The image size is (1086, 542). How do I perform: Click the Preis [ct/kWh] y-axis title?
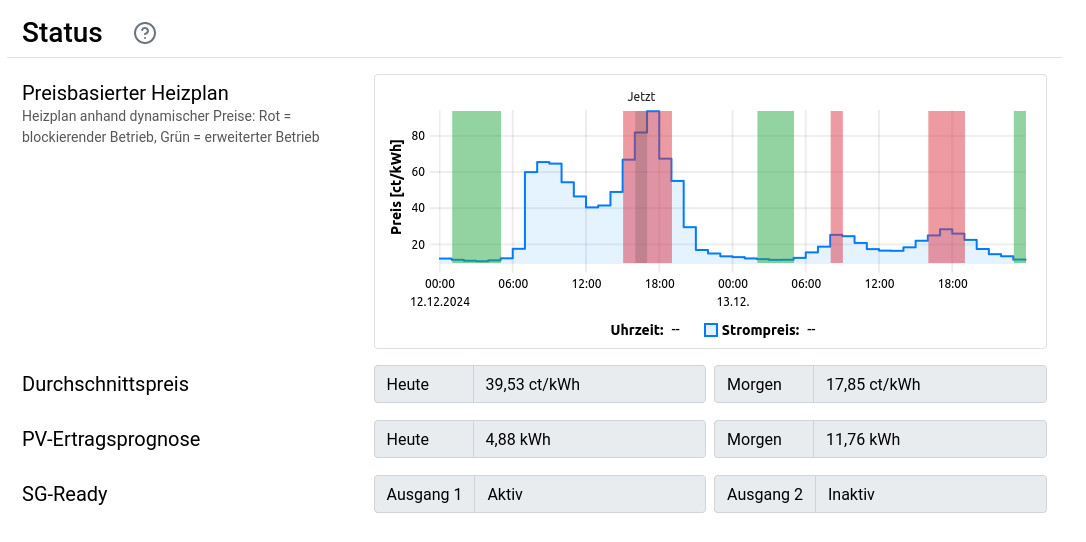click(396, 186)
